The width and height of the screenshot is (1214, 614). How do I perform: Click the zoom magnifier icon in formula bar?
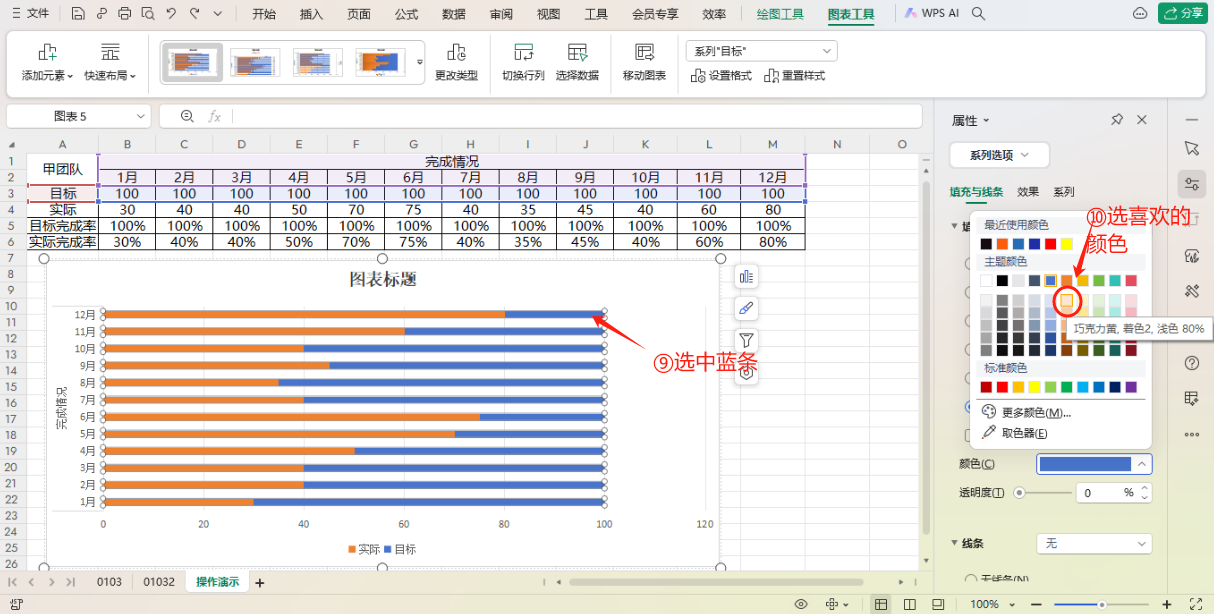187,116
